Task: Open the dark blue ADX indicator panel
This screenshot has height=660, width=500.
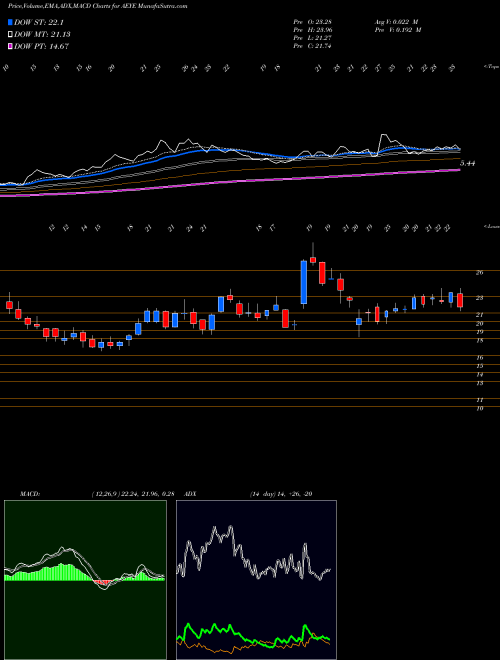Action: pyautogui.click(x=256, y=580)
